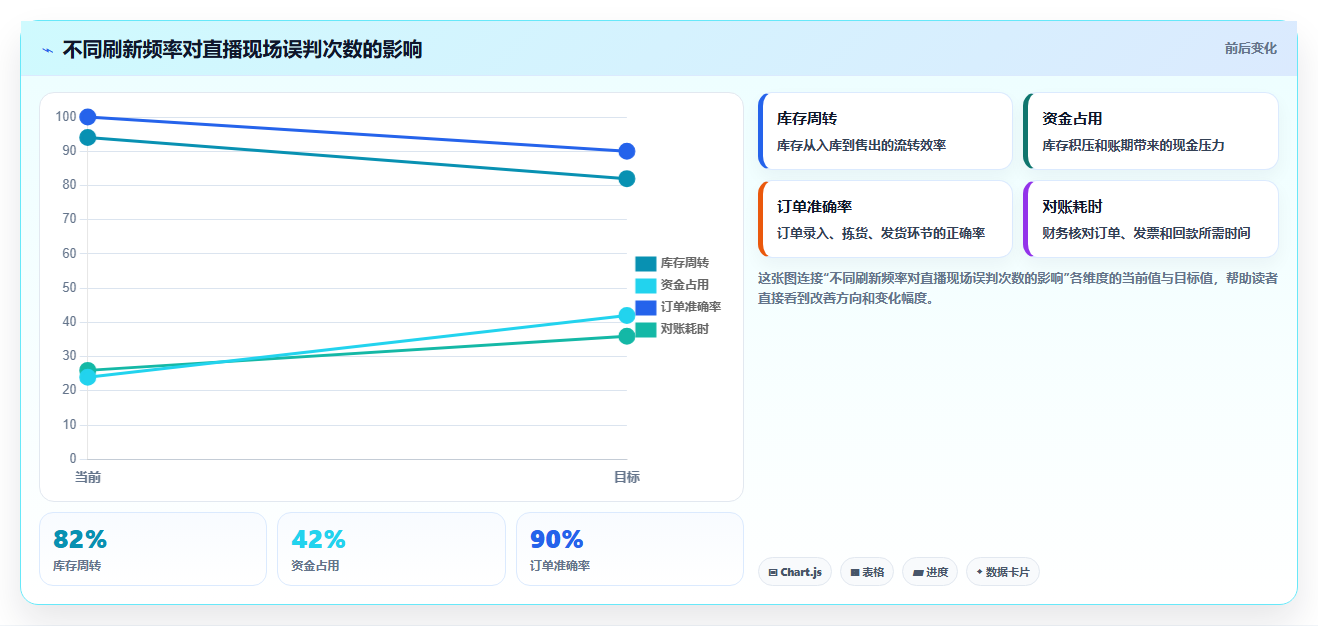Click the 表格 tag chip

(867, 572)
